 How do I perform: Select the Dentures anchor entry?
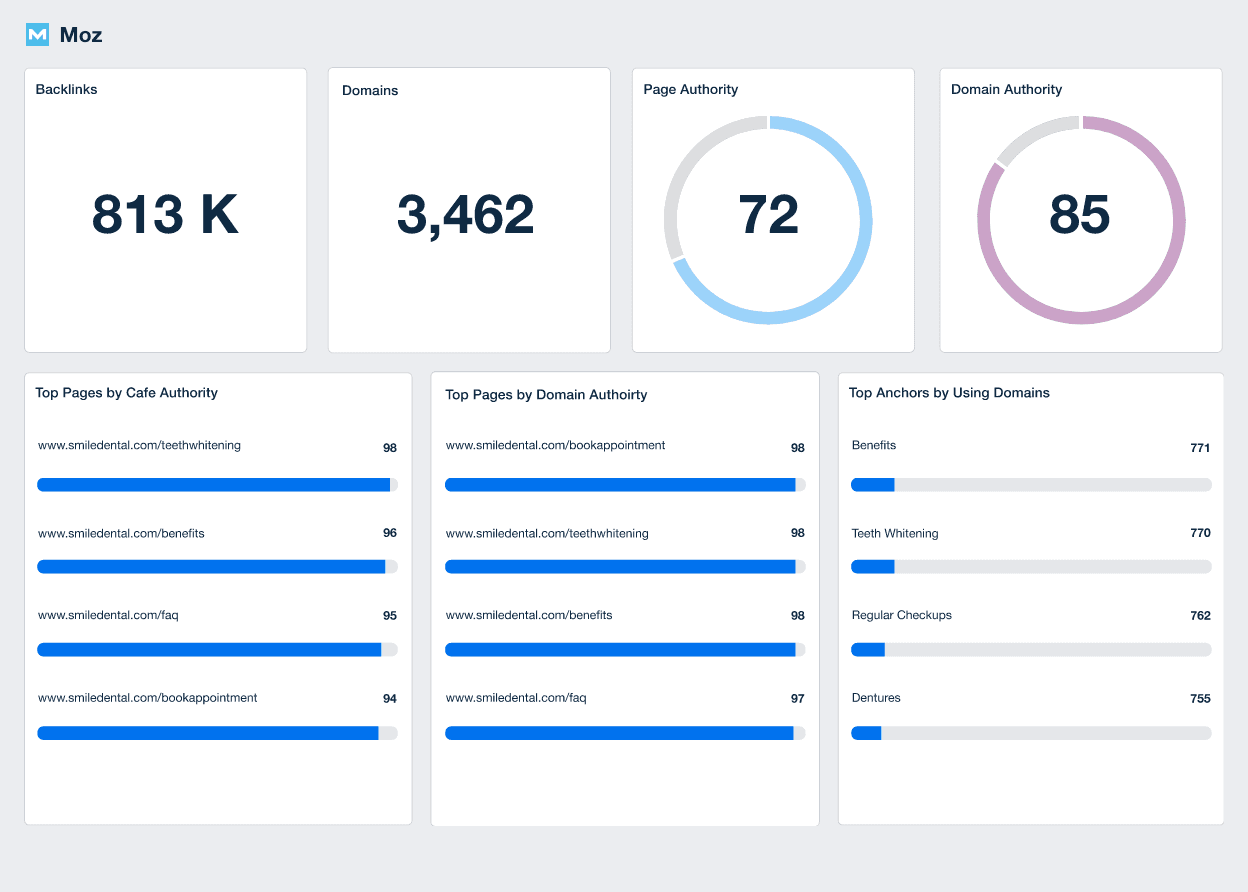(x=876, y=698)
